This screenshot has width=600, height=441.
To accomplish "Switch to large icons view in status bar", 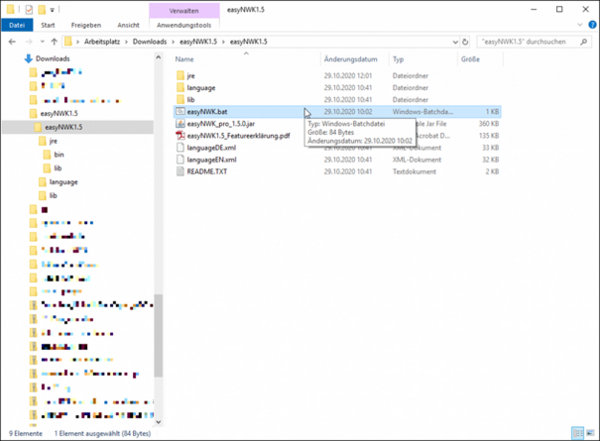I will 591,433.
